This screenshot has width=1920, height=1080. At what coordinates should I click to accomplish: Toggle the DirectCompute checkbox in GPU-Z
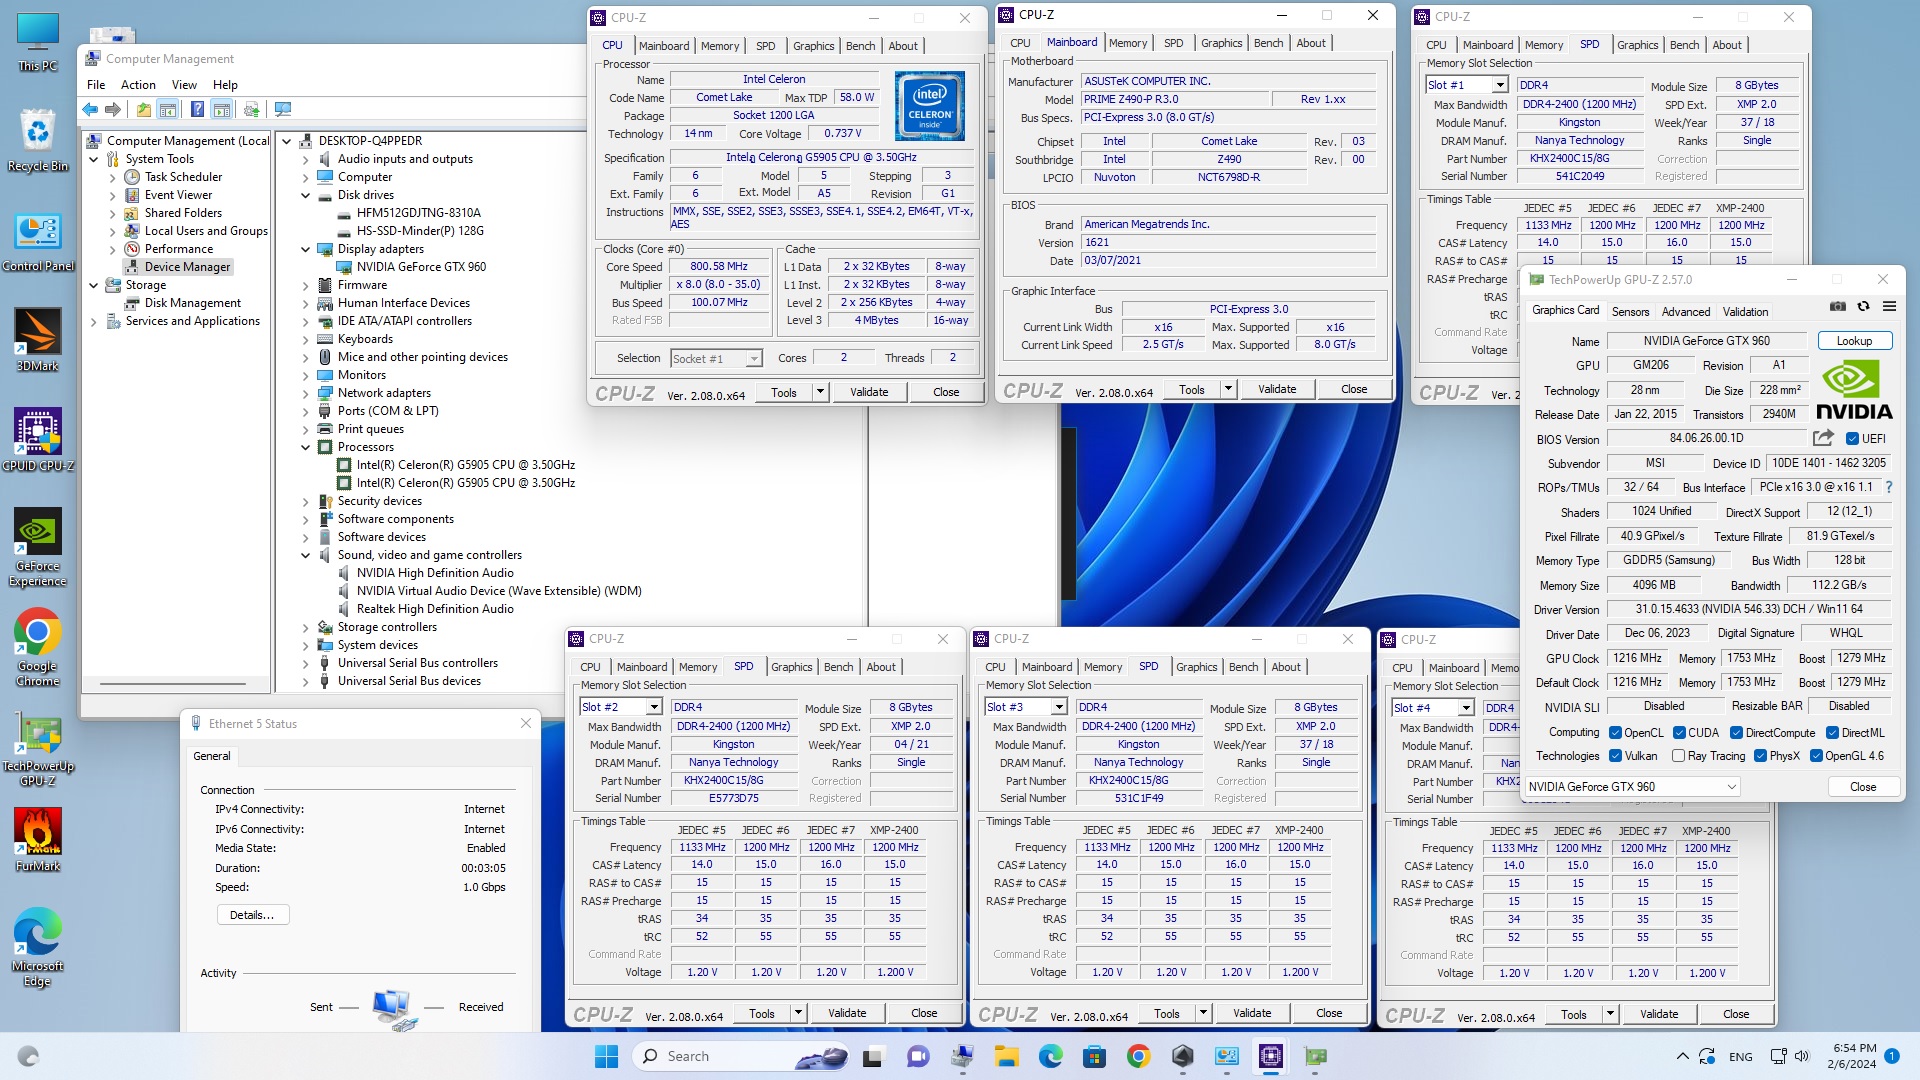pyautogui.click(x=1737, y=733)
